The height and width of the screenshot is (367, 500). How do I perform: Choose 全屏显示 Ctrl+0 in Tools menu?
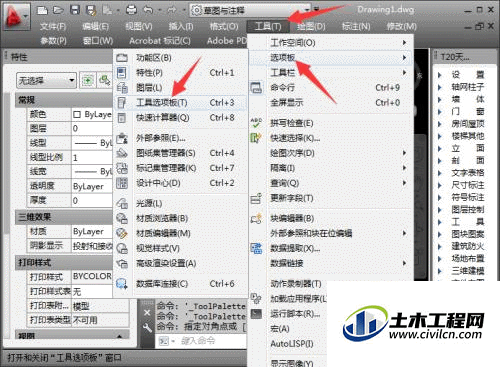[x=331, y=103]
